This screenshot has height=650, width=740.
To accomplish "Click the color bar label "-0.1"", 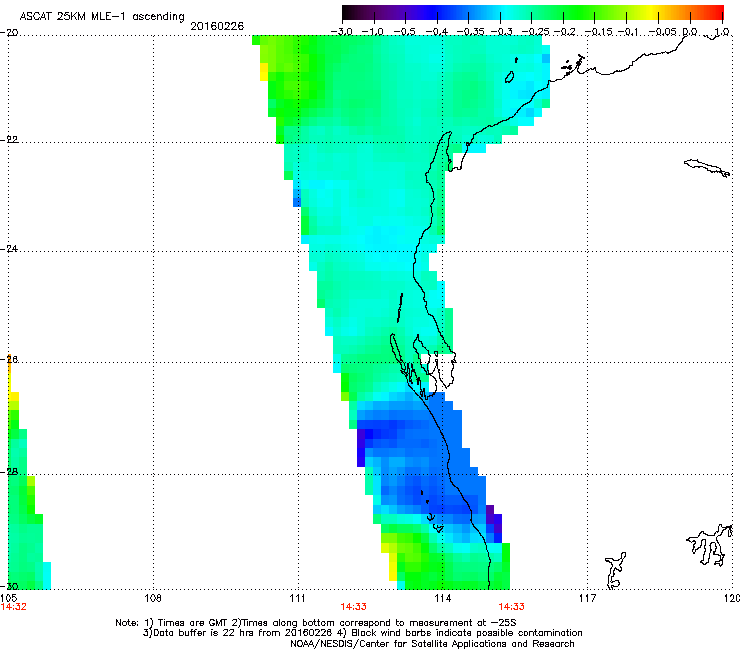I will pos(628,32).
